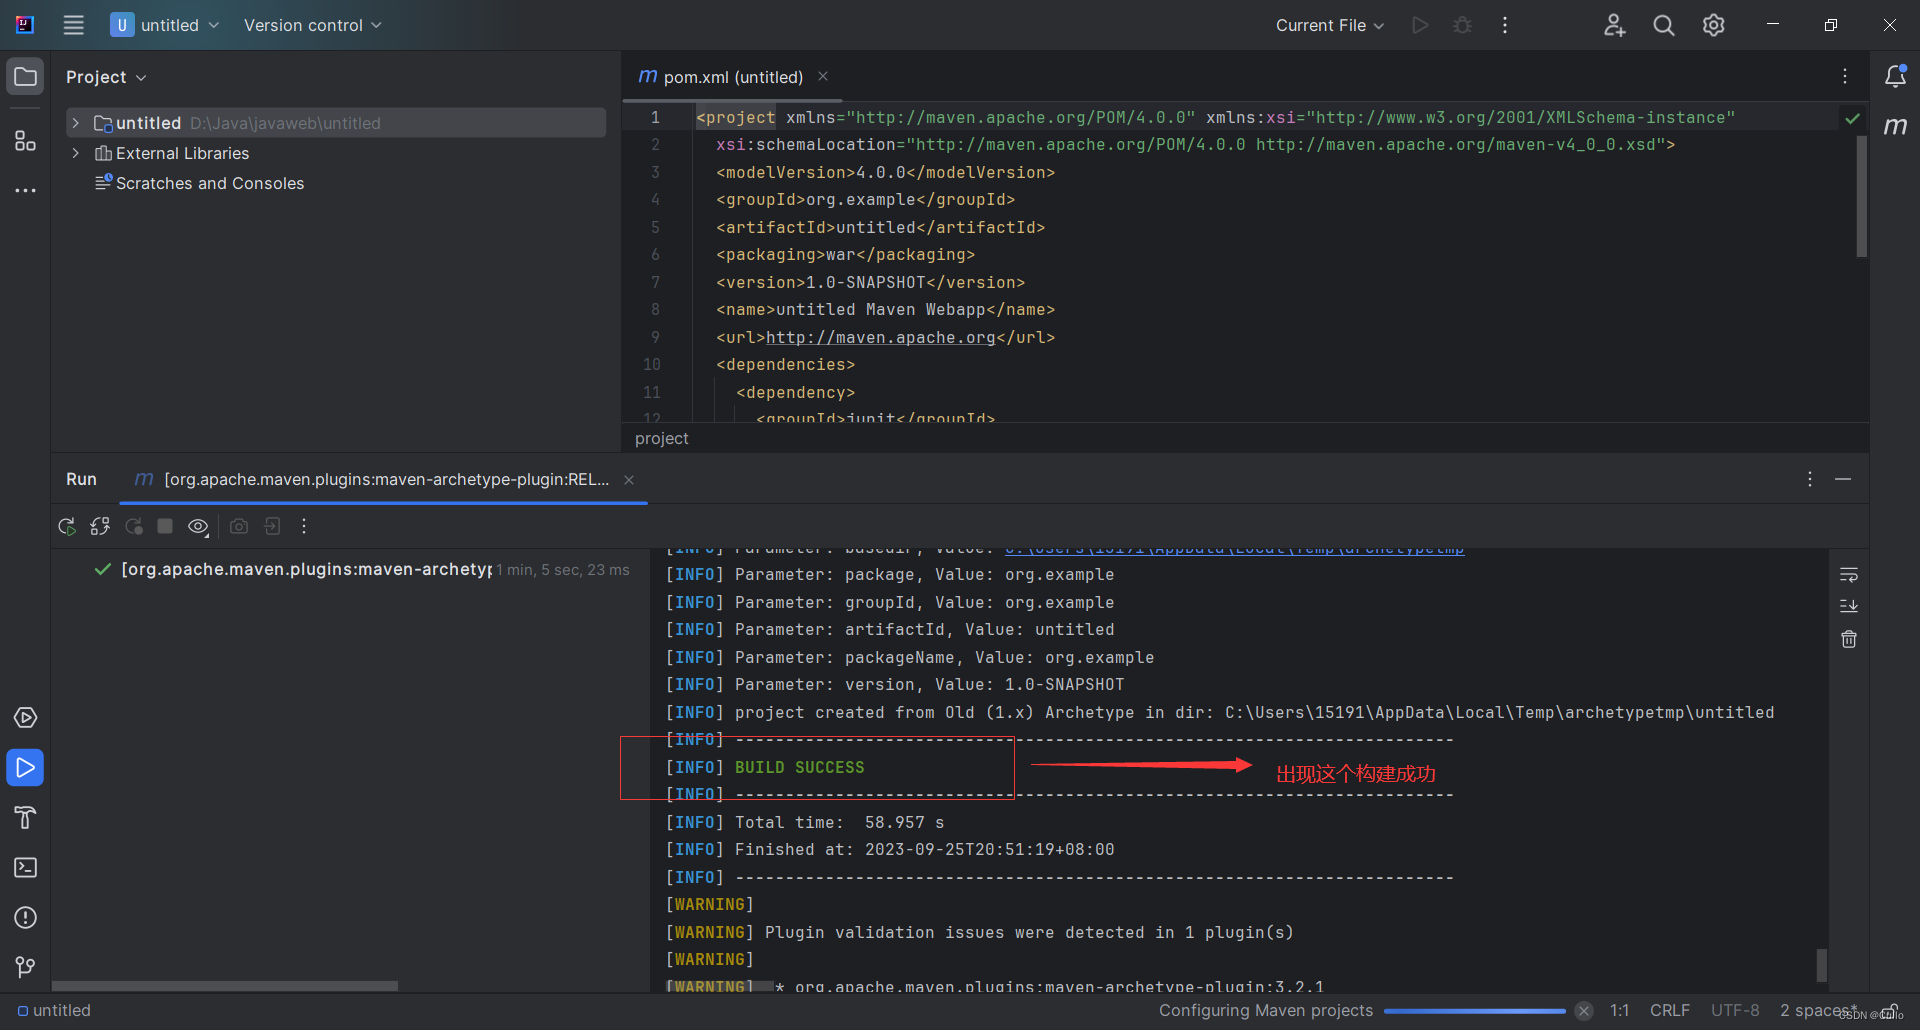Expand the External Libraries node
1920x1030 pixels.
[75, 153]
